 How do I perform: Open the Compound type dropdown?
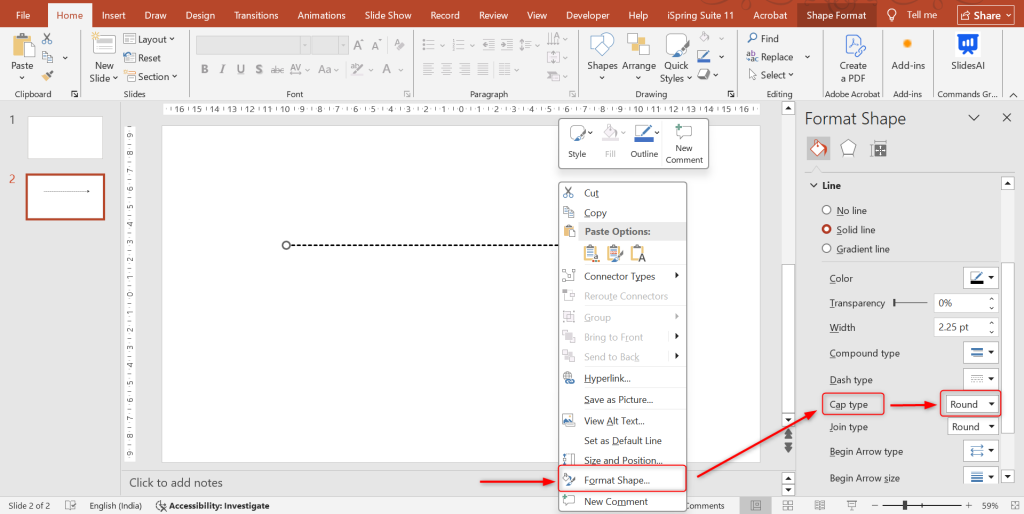pyautogui.click(x=981, y=353)
